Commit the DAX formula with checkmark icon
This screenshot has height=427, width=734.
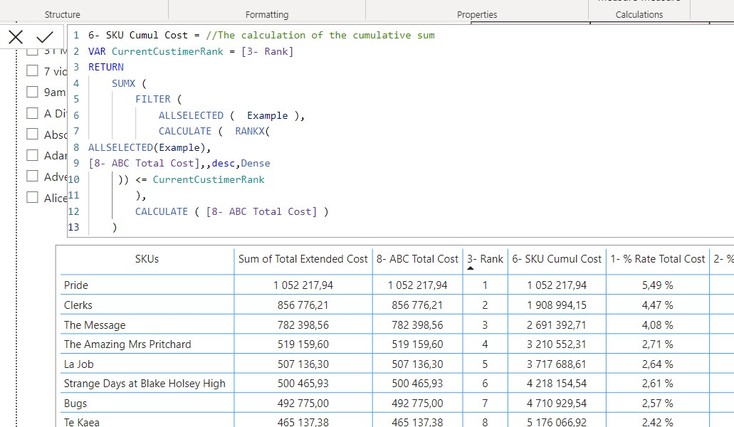pyautogui.click(x=45, y=37)
